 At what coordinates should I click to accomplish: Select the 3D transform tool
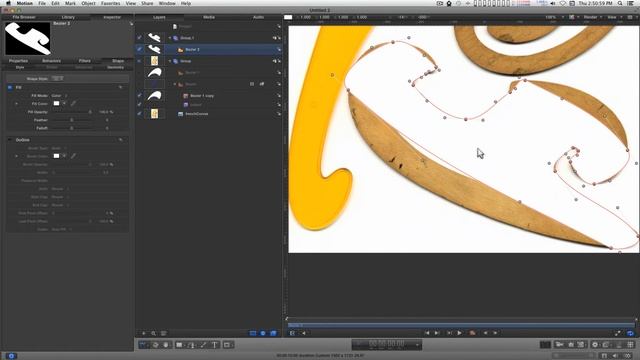[155, 345]
